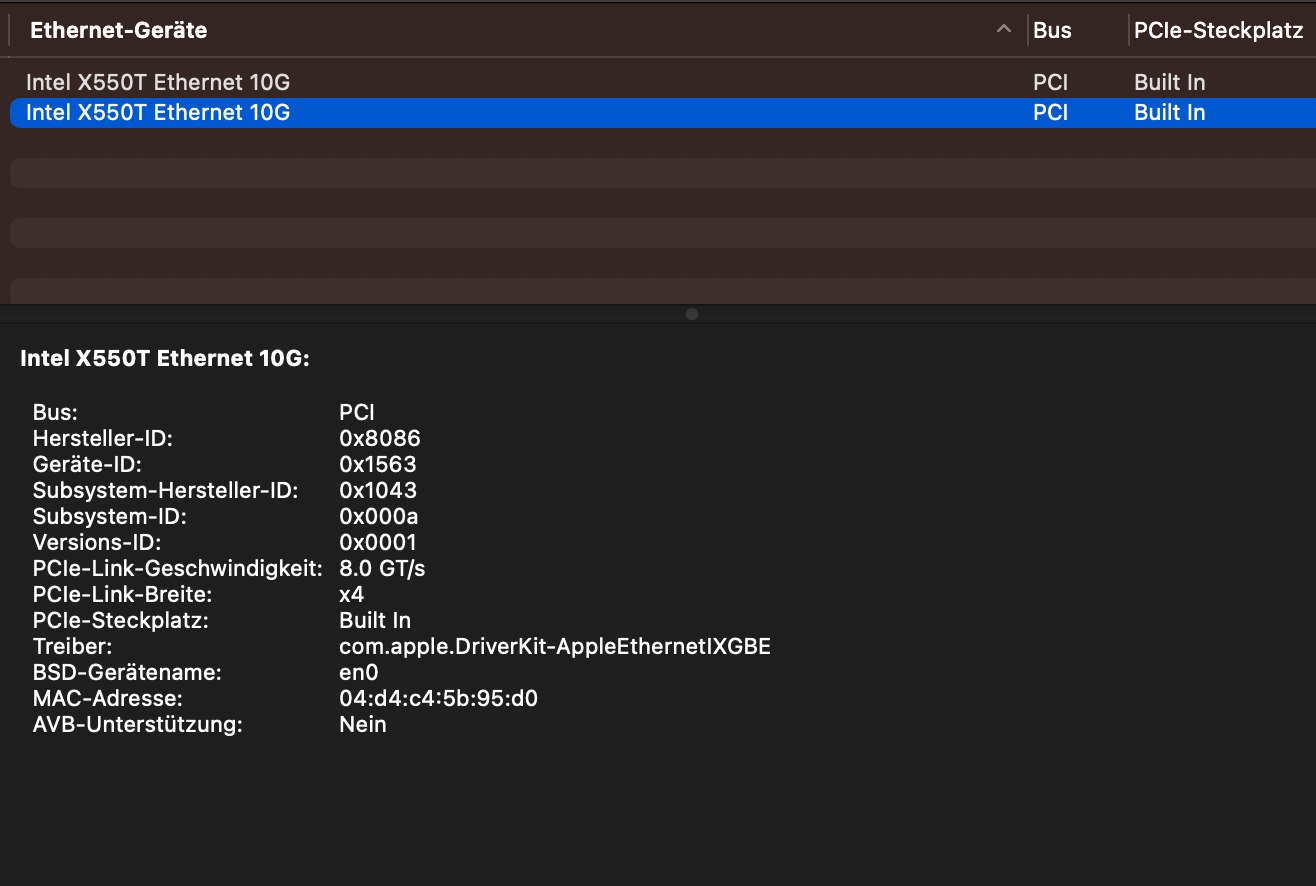1316x886 pixels.
Task: Select the Subsystem-ID value 0x000a
Action: click(x=379, y=516)
